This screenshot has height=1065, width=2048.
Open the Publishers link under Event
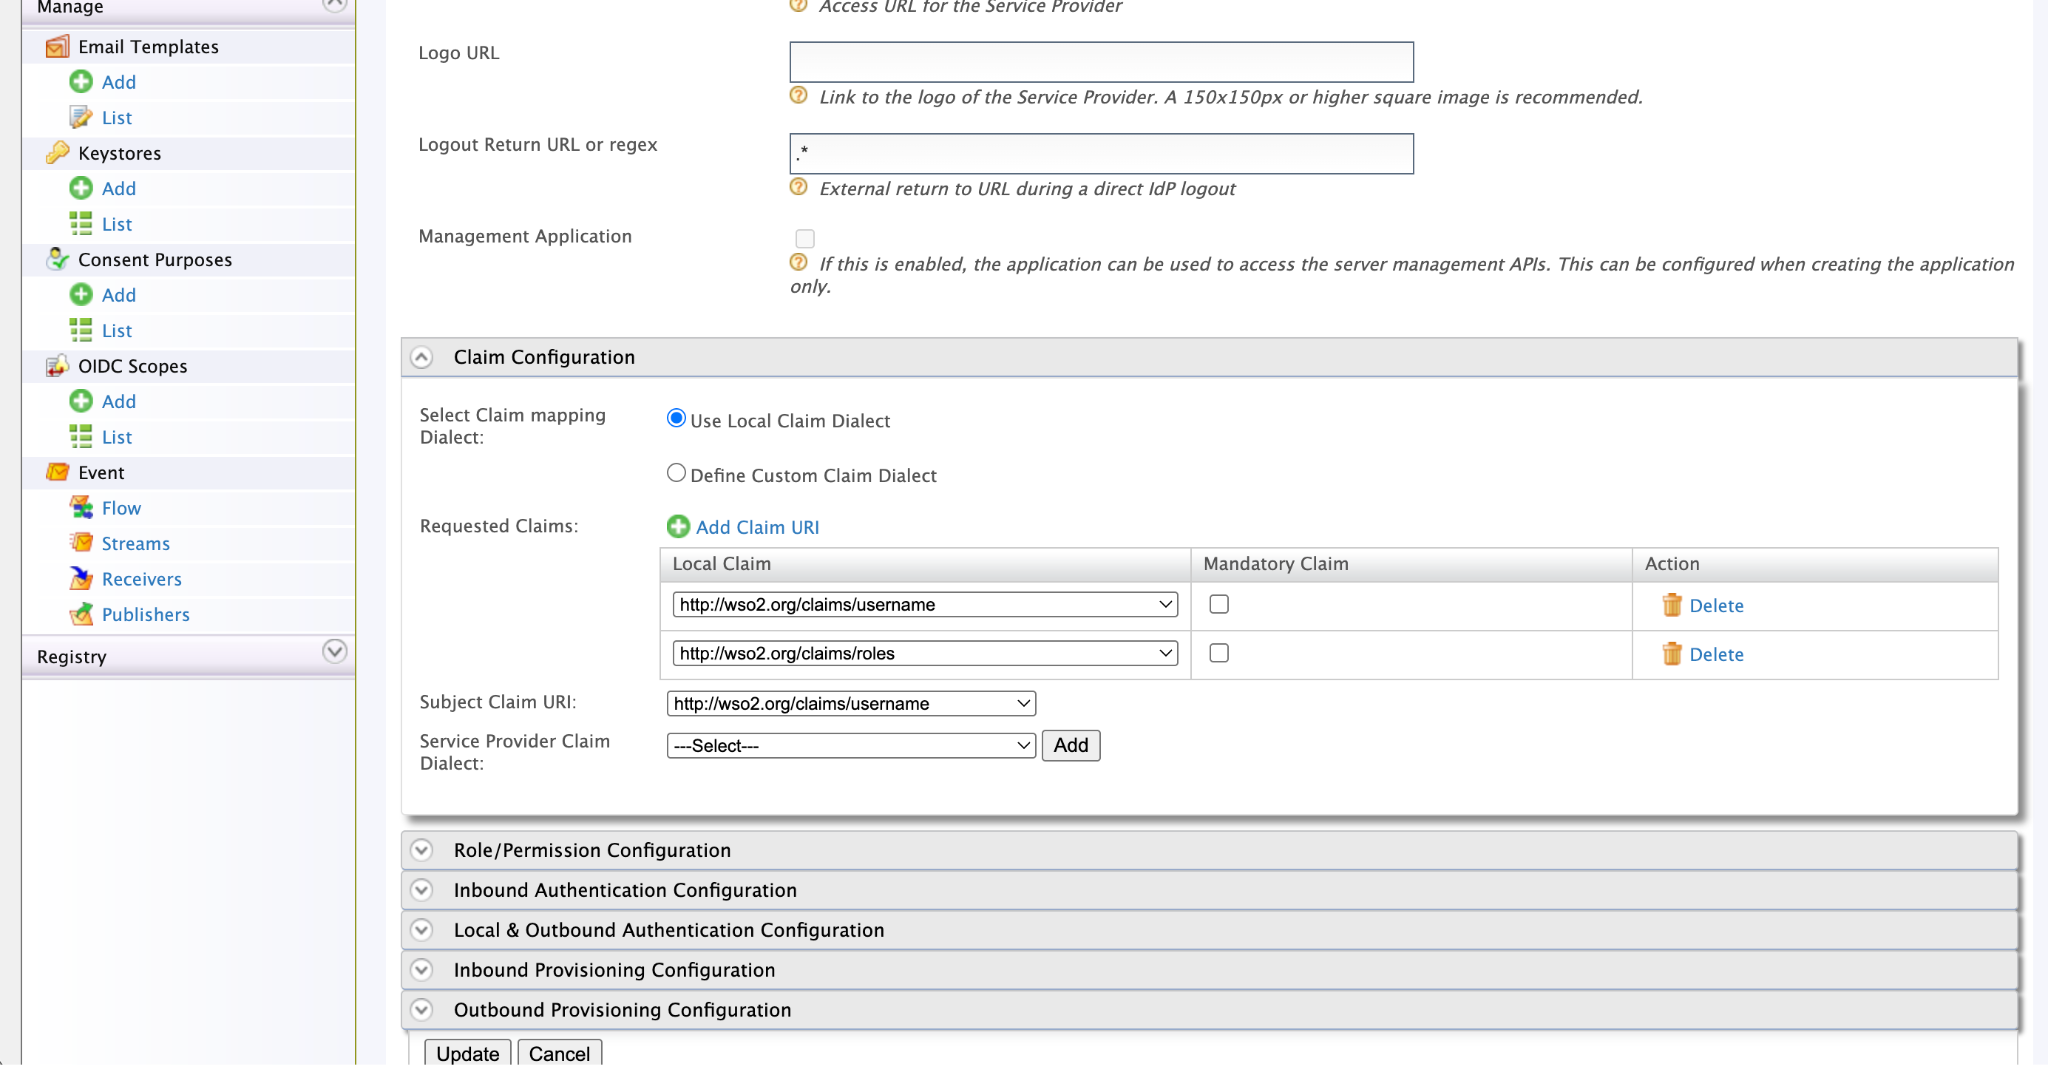146,614
